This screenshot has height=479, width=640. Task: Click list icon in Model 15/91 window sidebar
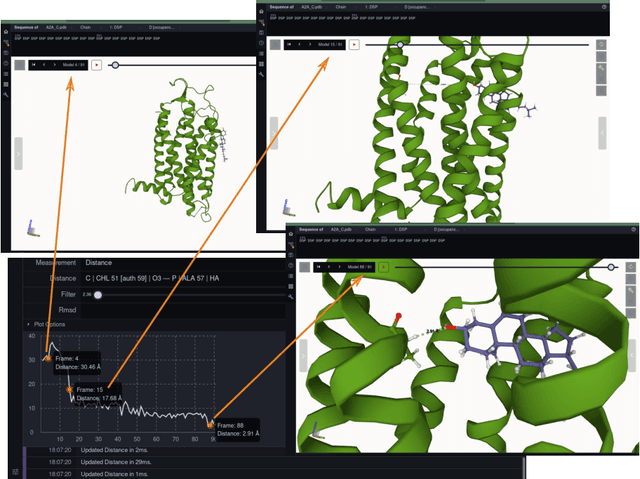point(261,53)
